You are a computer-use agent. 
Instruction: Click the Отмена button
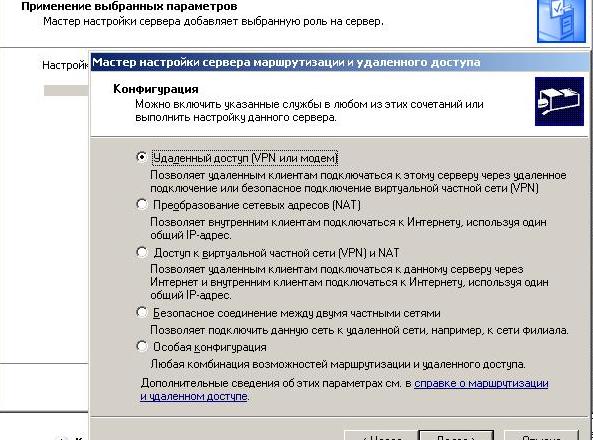(542, 435)
